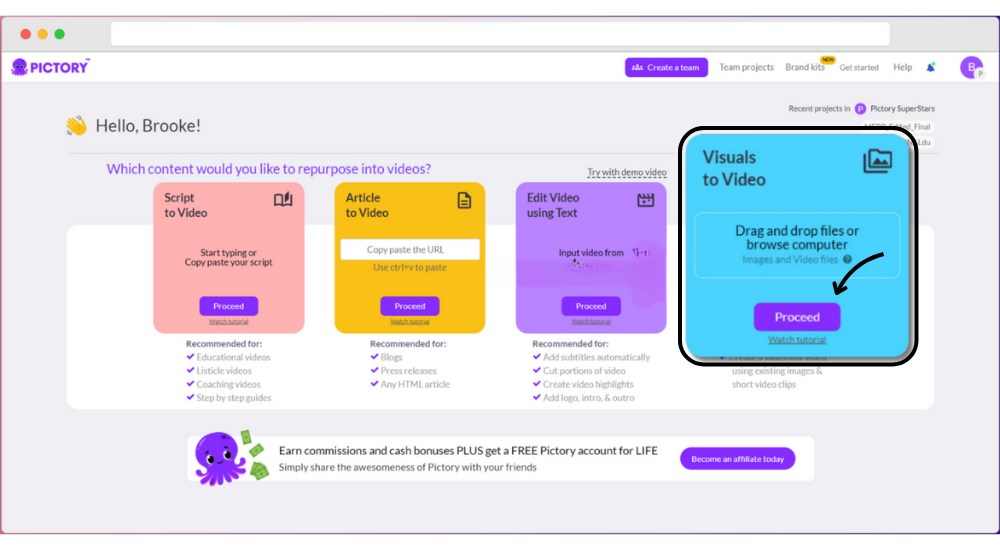Click the macOS green maximize window dot
This screenshot has width=1000, height=550.
(x=59, y=34)
